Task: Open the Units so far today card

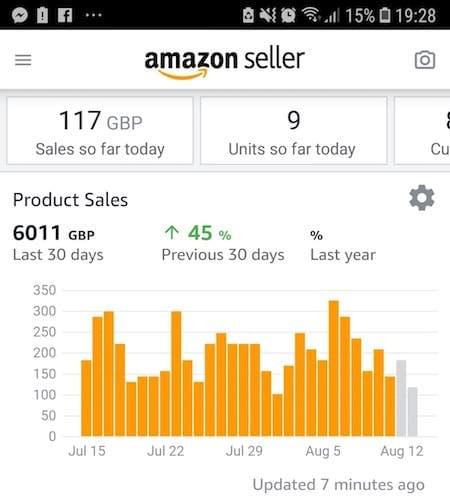Action: [294, 131]
